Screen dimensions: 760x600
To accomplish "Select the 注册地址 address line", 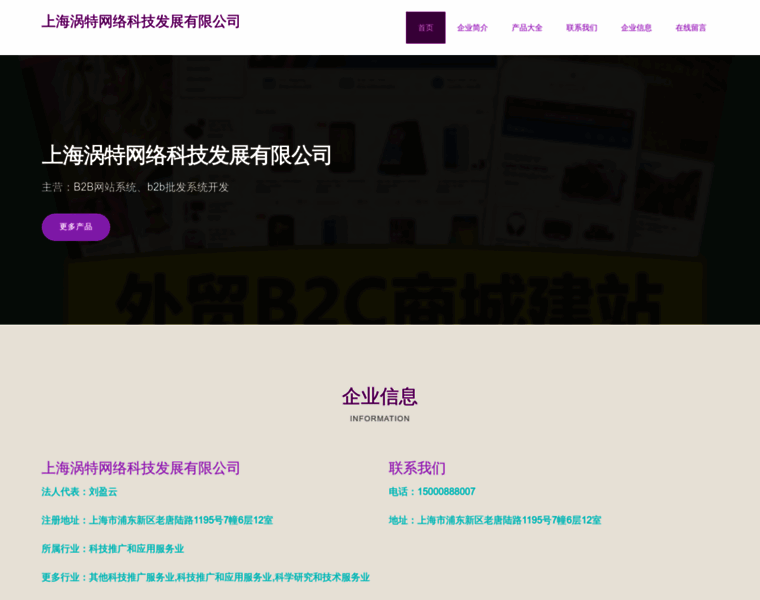I will coord(157,520).
